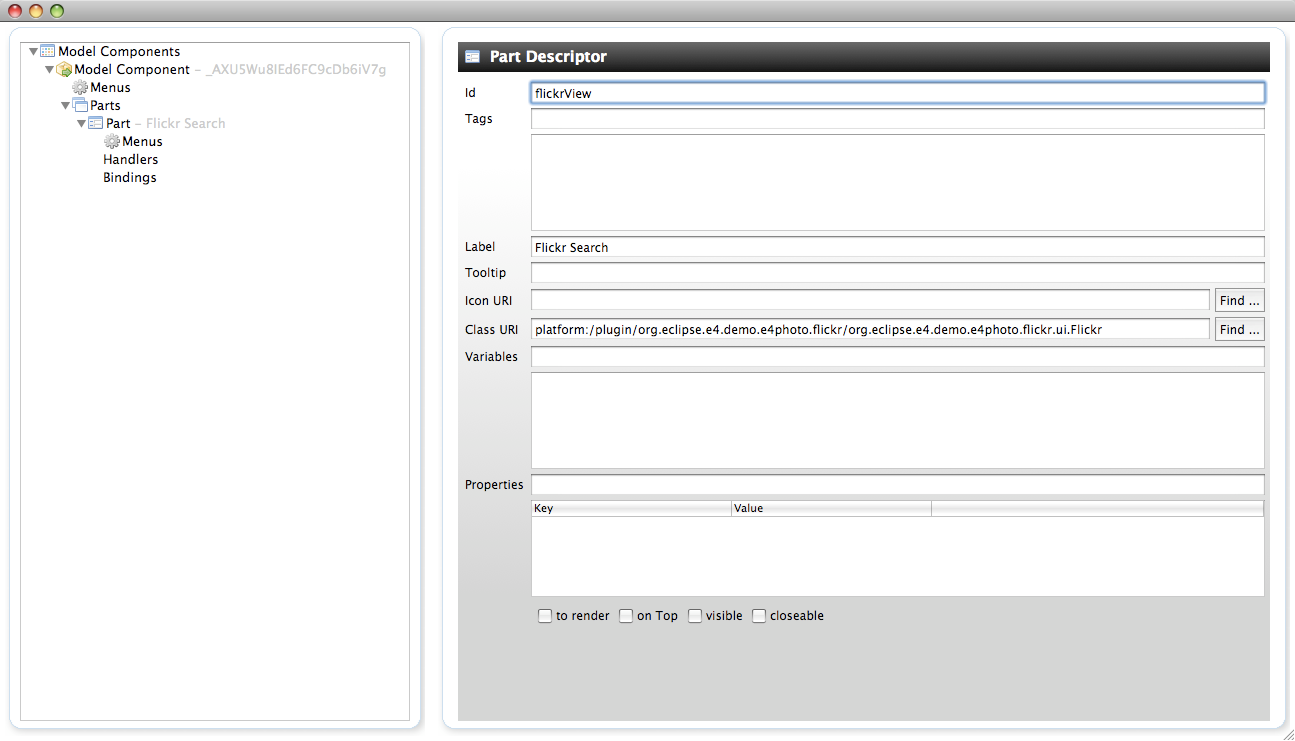This screenshot has height=741, width=1295.
Task: Click the yellow minimize window button
Action: [x=36, y=11]
